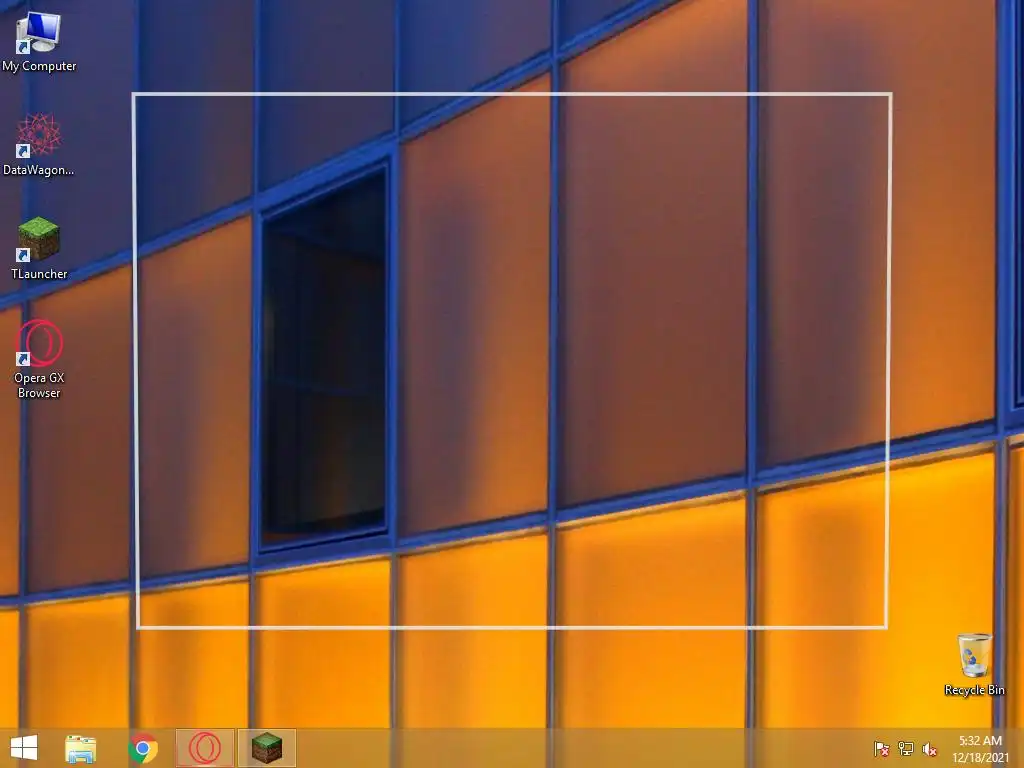Switch to the Minecraft launcher taskbar button
The width and height of the screenshot is (1024, 768).
pyautogui.click(x=267, y=748)
